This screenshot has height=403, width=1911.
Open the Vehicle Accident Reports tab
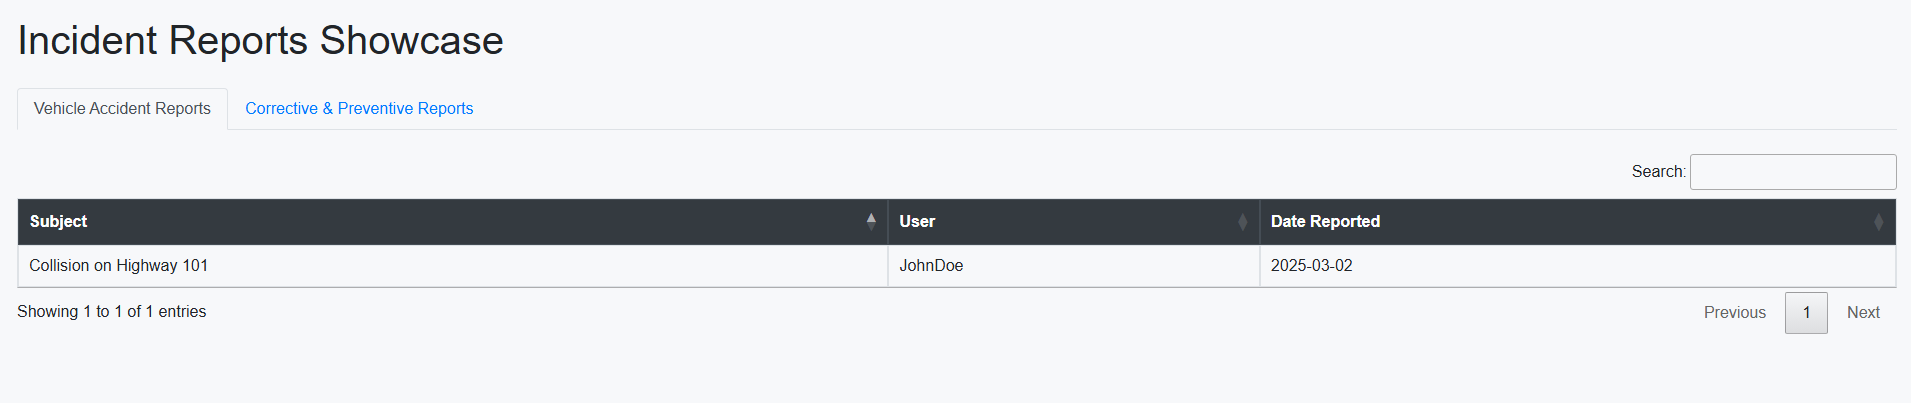pos(122,108)
